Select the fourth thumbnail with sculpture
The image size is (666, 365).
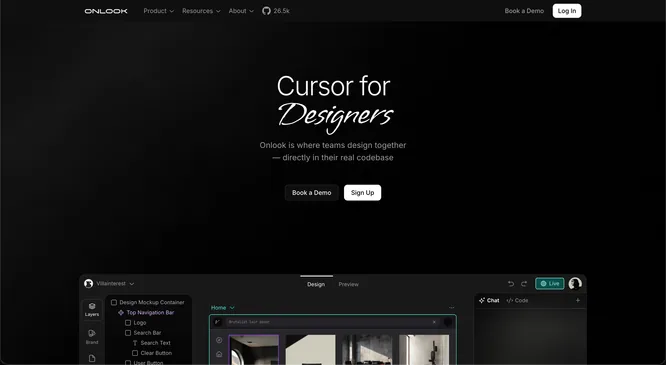(x=424, y=350)
